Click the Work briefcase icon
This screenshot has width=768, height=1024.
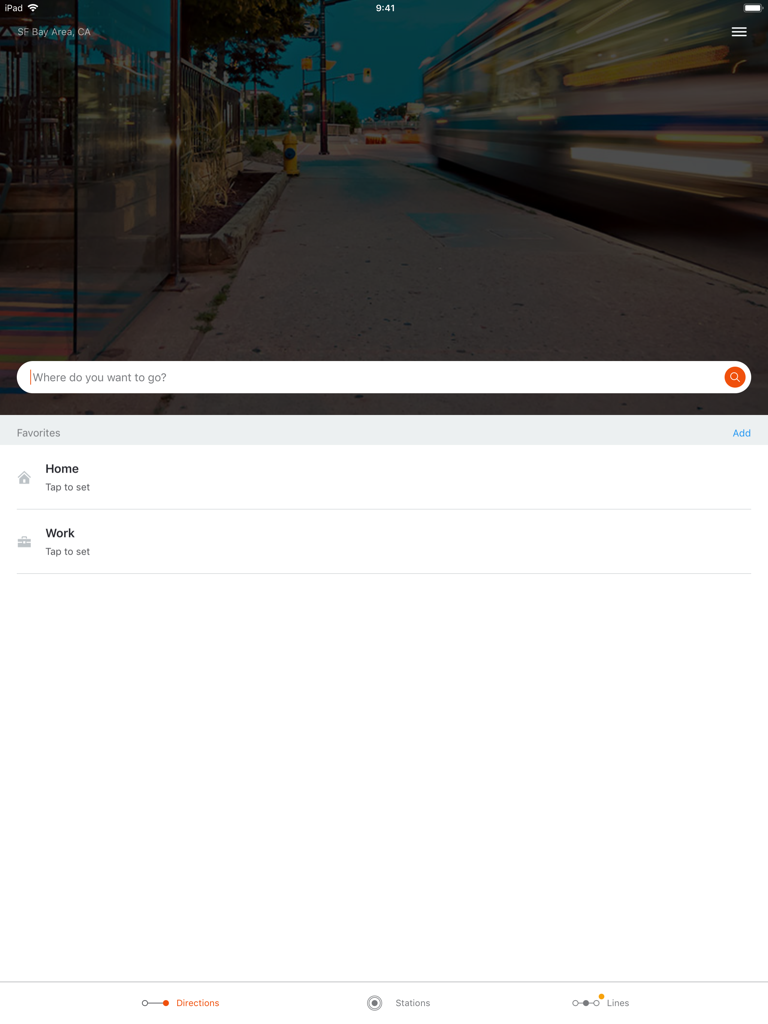click(24, 542)
